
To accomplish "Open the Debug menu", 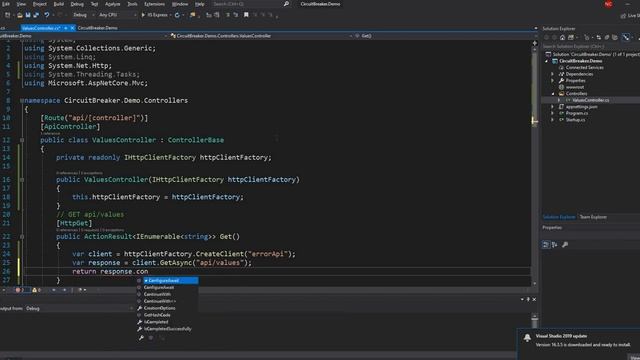I will pos(77,4).
